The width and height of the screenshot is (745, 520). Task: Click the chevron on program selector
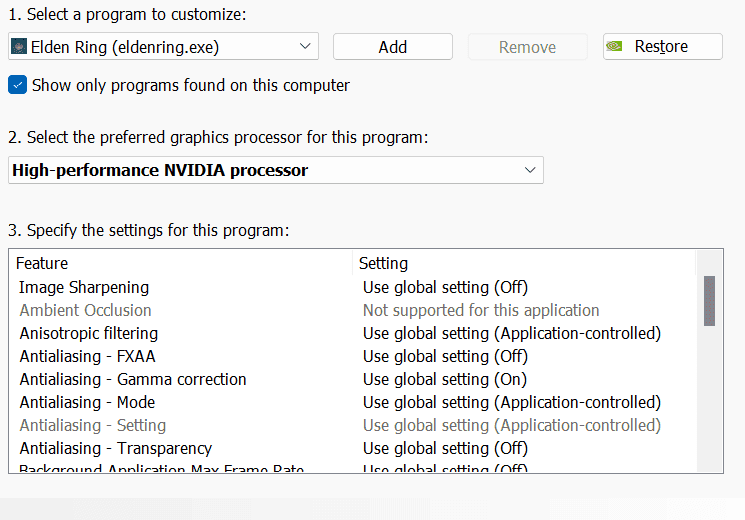(305, 46)
